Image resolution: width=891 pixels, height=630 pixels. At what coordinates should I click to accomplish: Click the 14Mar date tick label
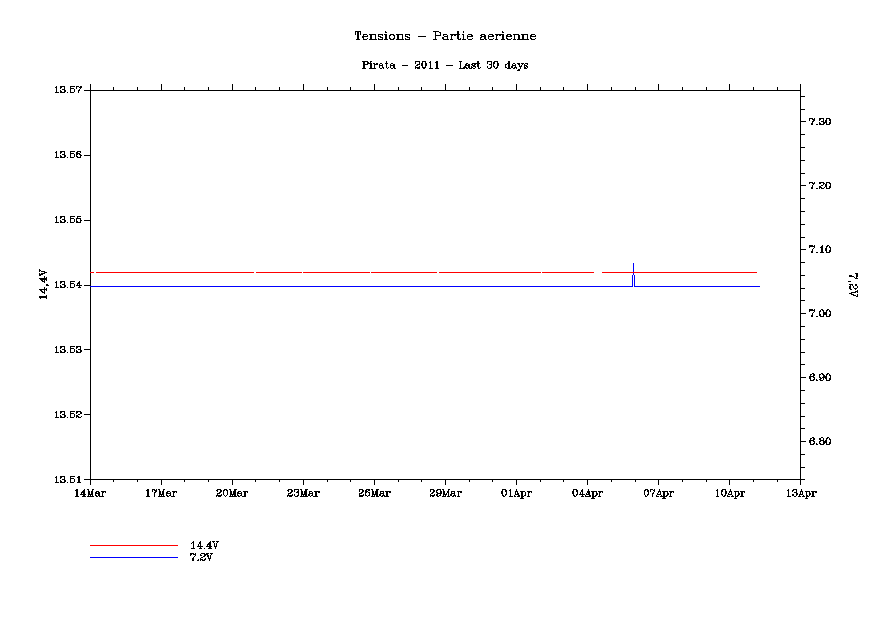coord(90,493)
